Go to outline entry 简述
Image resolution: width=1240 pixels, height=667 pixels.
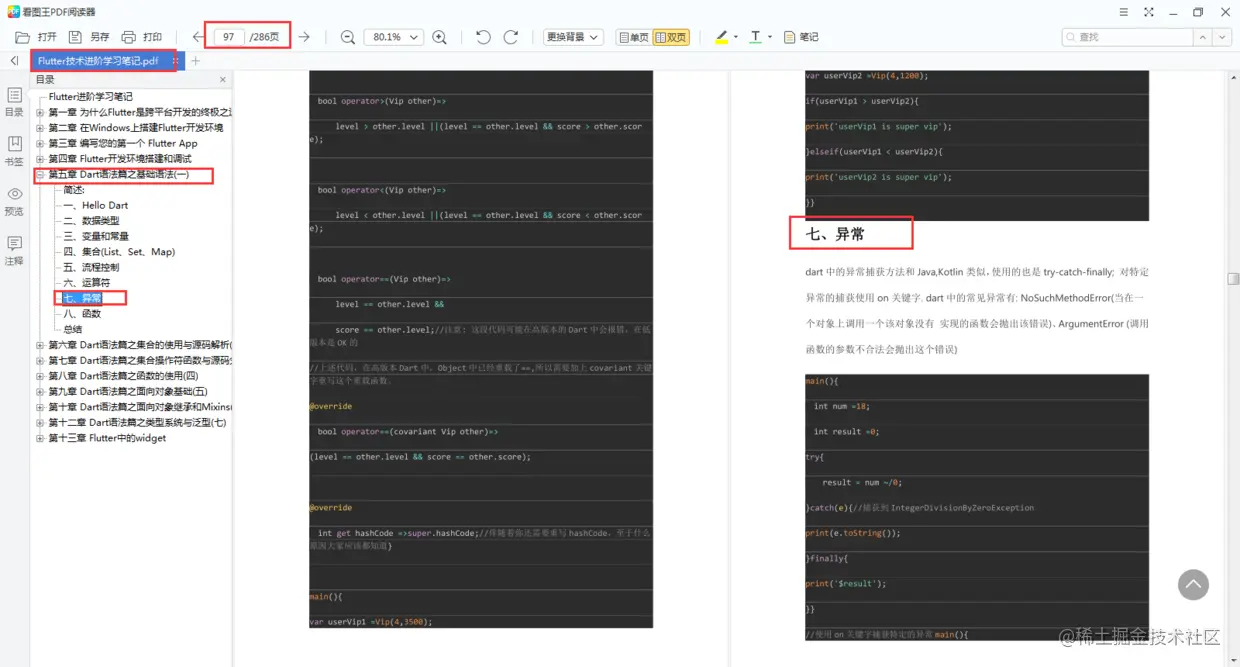click(74, 190)
